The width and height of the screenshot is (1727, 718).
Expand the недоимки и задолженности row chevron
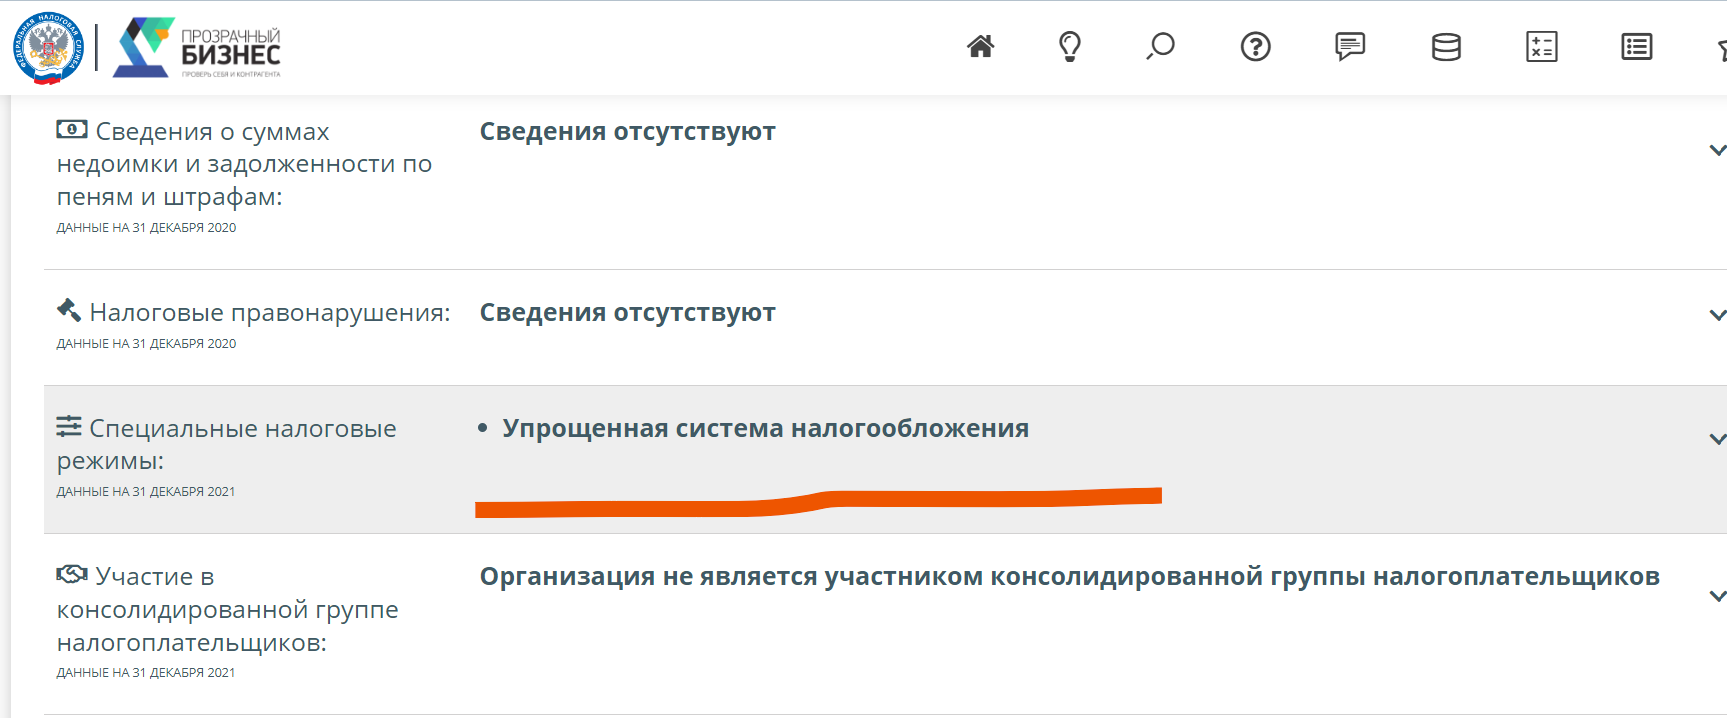coord(1717,150)
